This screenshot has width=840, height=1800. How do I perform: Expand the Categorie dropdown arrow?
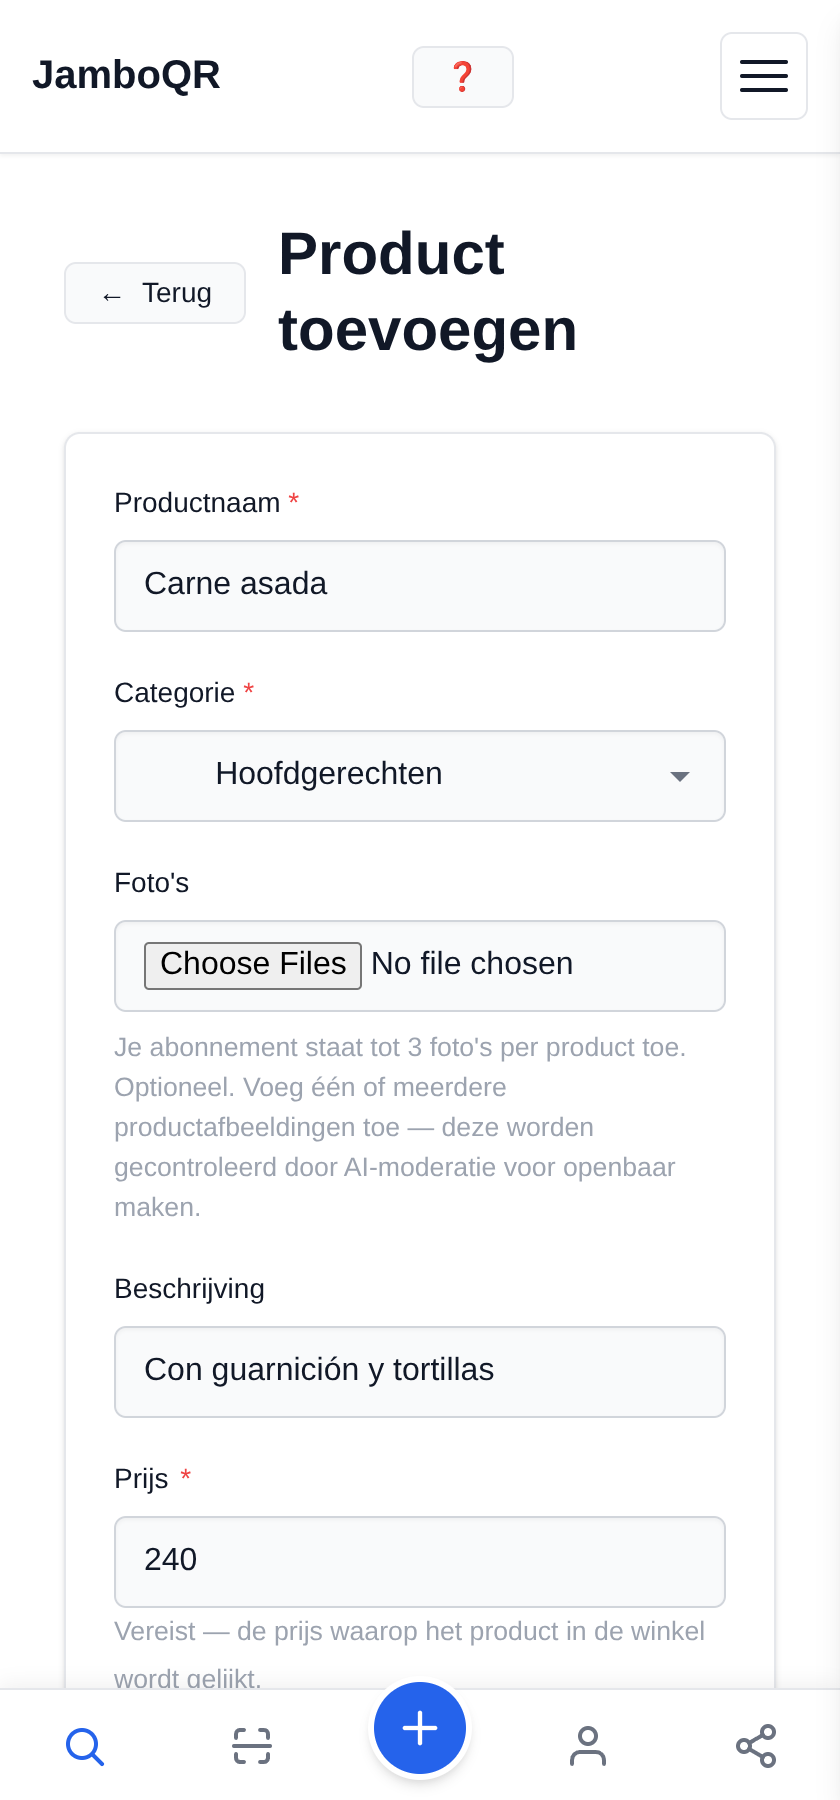(x=680, y=776)
